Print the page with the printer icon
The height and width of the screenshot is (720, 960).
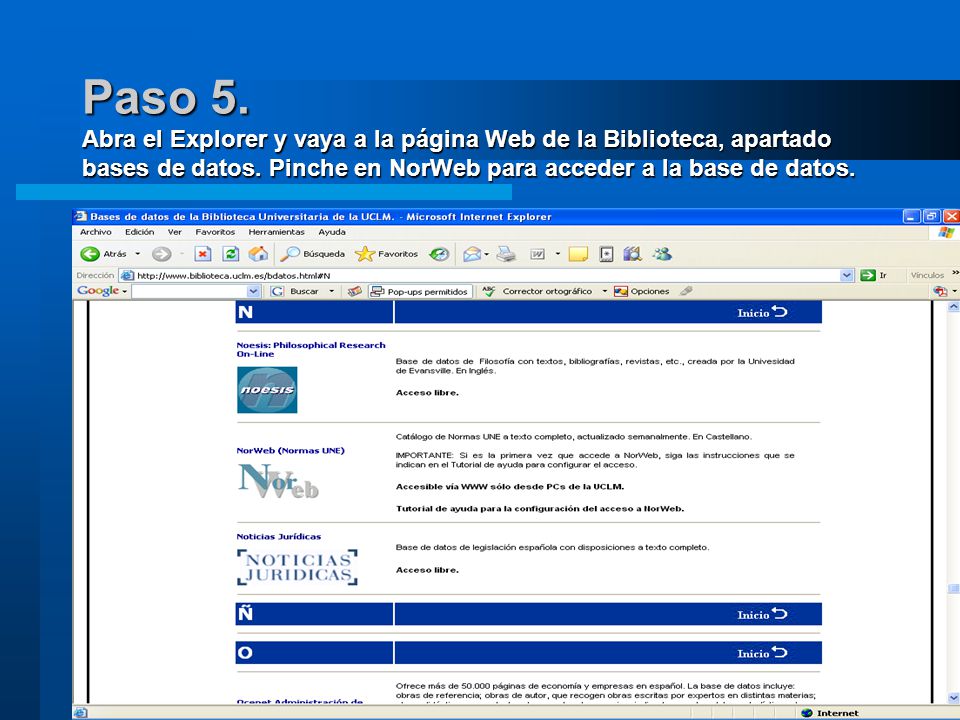pyautogui.click(x=506, y=253)
